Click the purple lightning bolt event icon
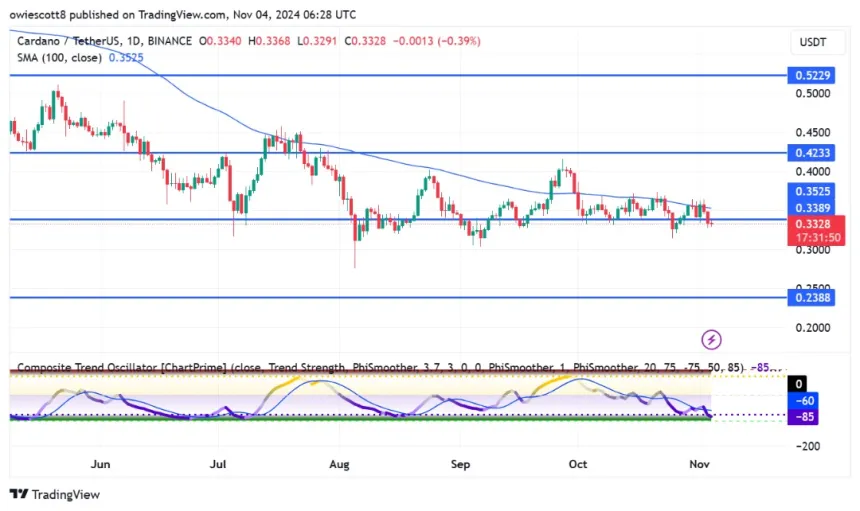Screen dimensions: 860x511 [x=712, y=340]
